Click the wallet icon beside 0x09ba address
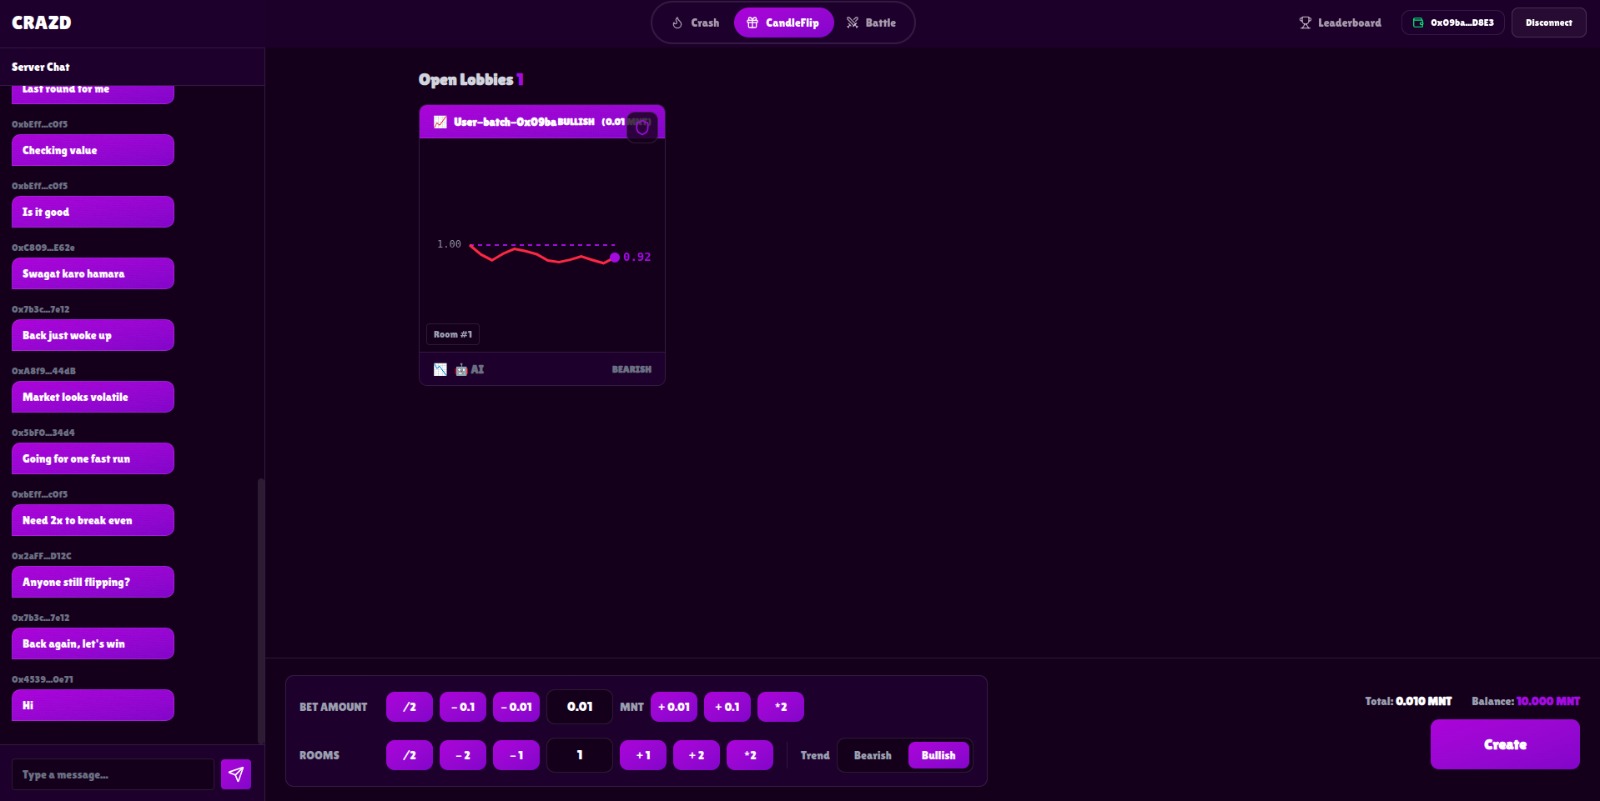The height and width of the screenshot is (801, 1600). (x=1418, y=23)
